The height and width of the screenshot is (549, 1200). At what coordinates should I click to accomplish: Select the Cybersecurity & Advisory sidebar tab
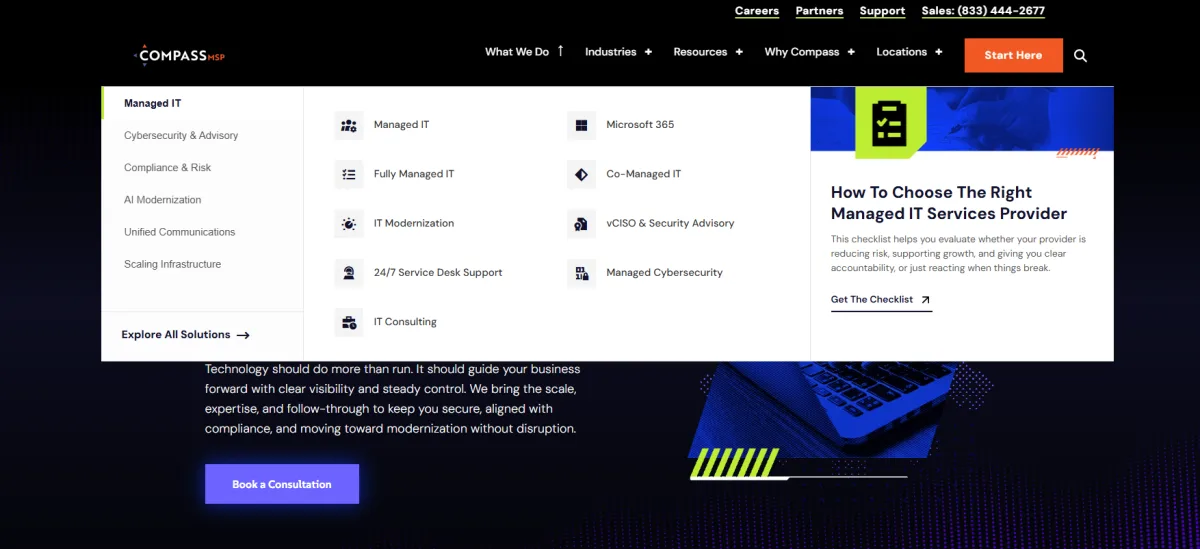tap(202, 135)
